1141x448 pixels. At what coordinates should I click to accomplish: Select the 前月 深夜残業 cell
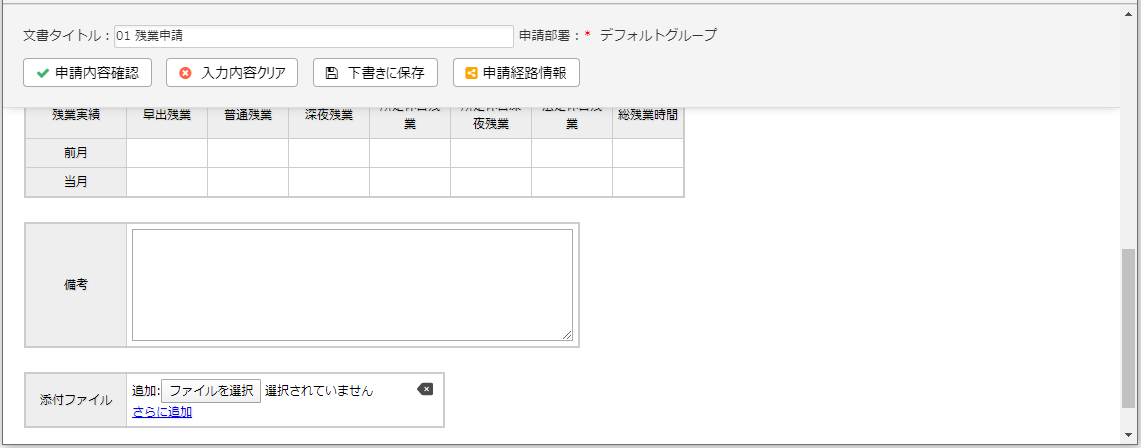point(329,153)
